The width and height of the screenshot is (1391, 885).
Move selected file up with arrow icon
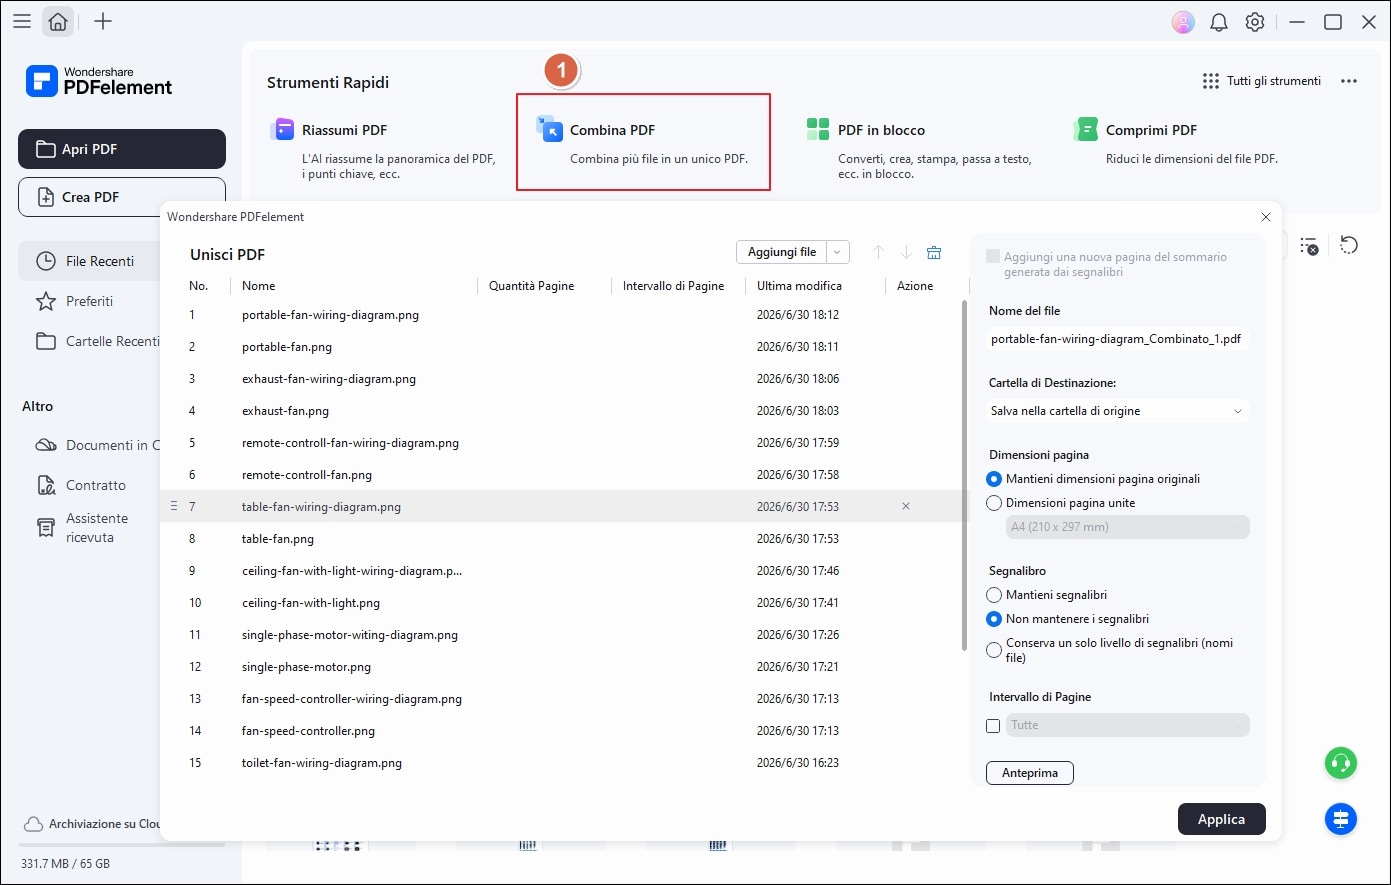pos(878,253)
